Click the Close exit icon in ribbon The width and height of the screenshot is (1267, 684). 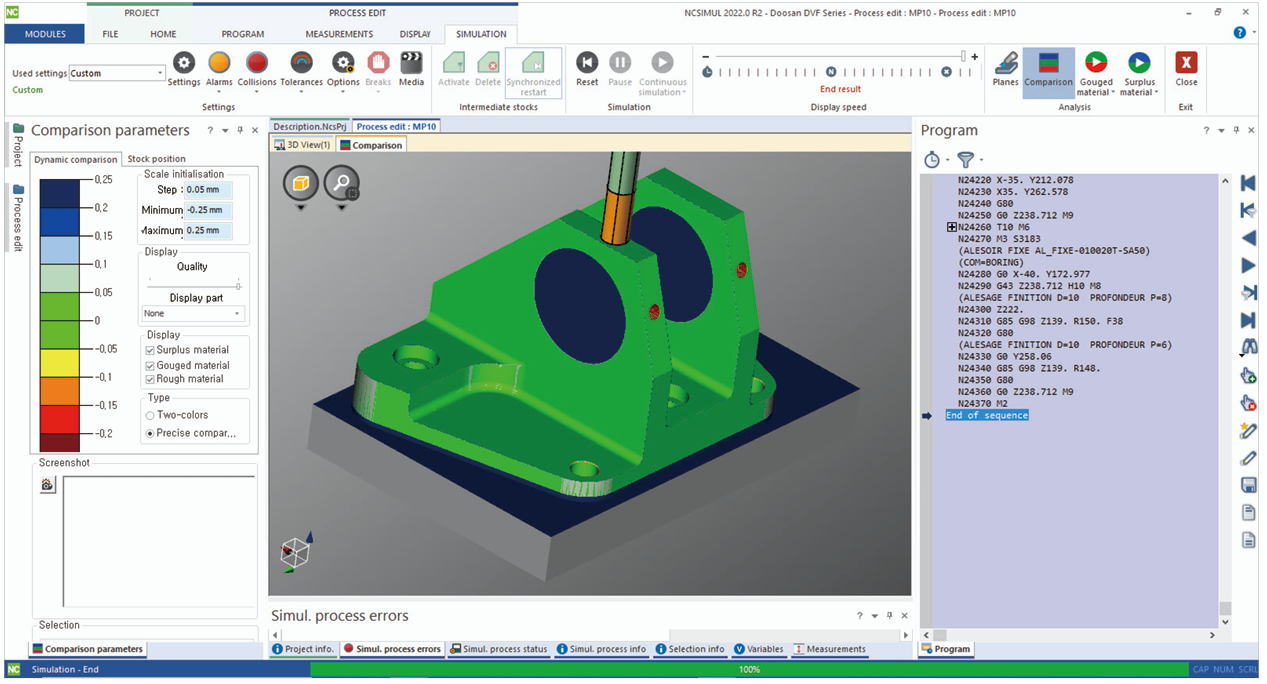1186,64
